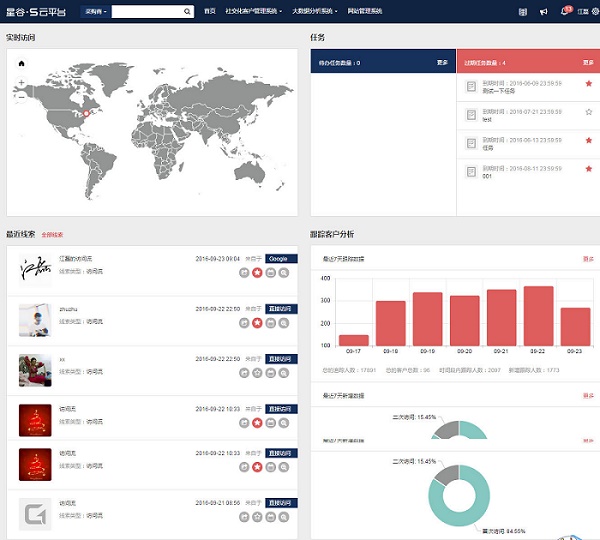Click the red 全部线索 link

(52, 235)
